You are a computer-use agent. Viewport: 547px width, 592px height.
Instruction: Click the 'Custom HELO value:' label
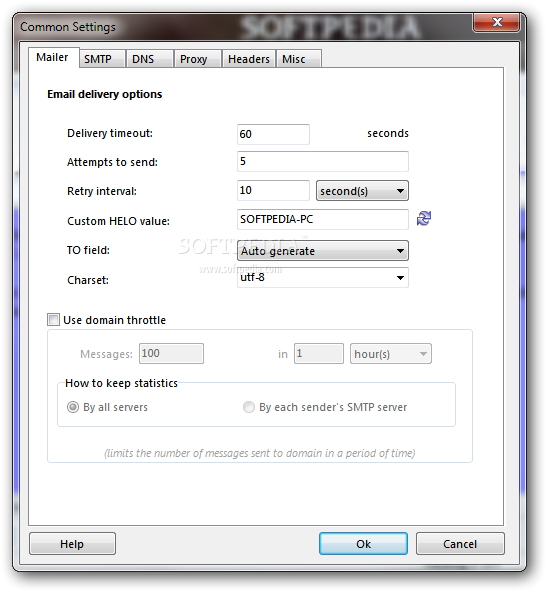pos(118,221)
